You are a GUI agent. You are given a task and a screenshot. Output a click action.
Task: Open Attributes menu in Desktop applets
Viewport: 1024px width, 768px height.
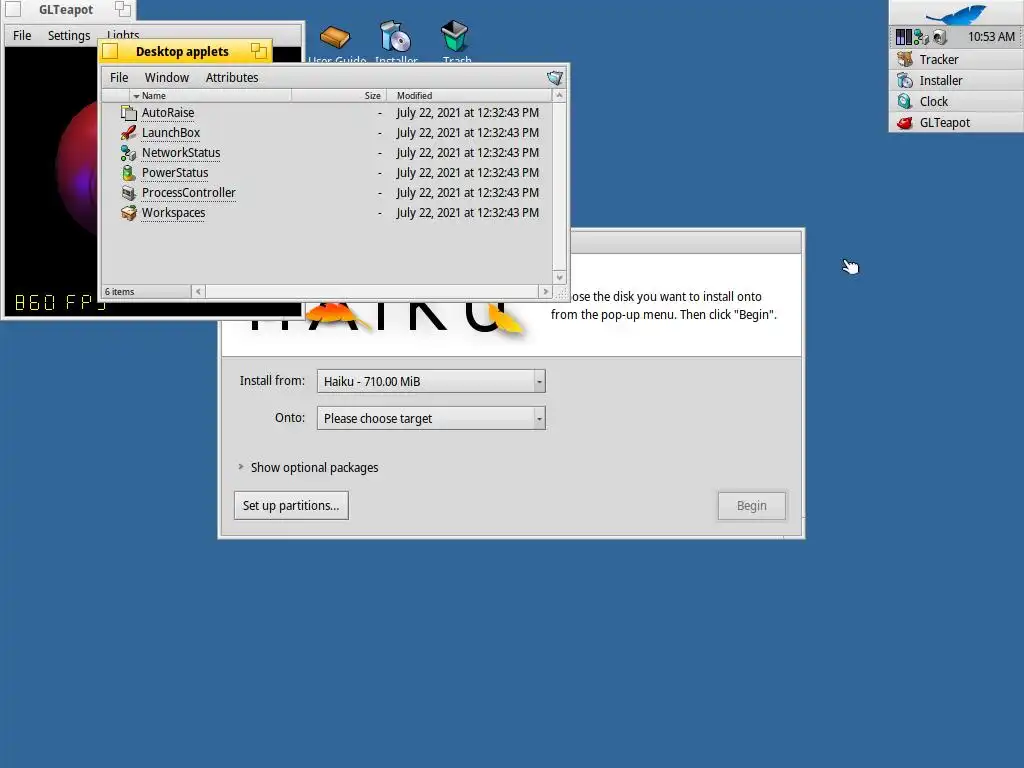coord(232,78)
